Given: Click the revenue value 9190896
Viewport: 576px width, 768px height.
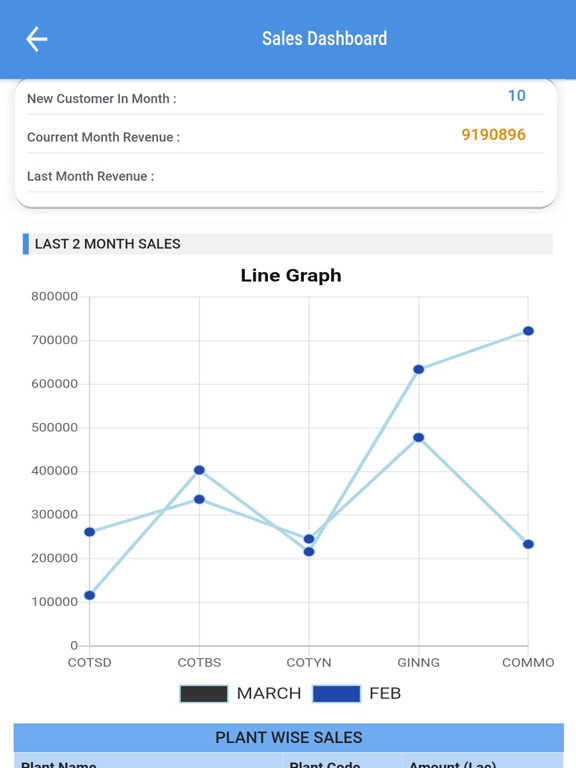Looking at the screenshot, I should (x=493, y=134).
